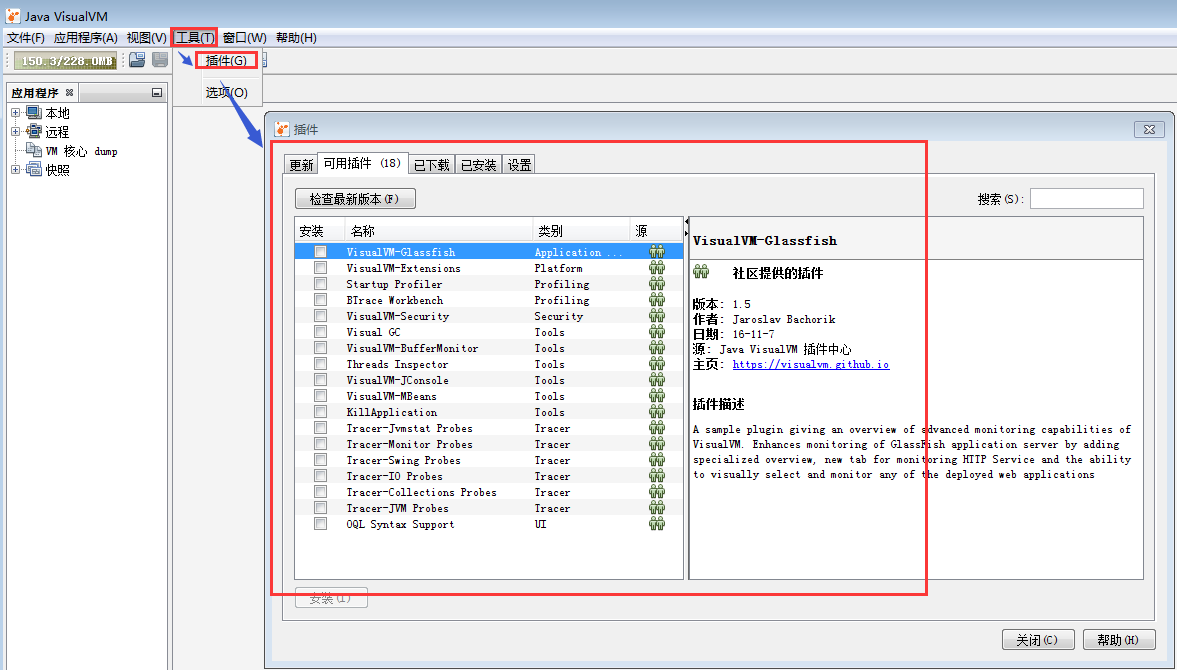This screenshot has height=670, width=1177.
Task: Choose 选项(O) from the Tools menu
Action: click(226, 92)
